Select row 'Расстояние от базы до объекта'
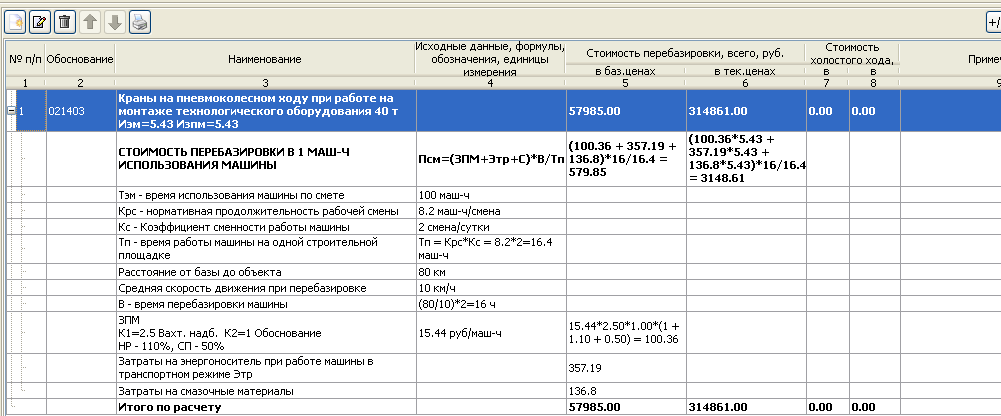 coord(266,272)
